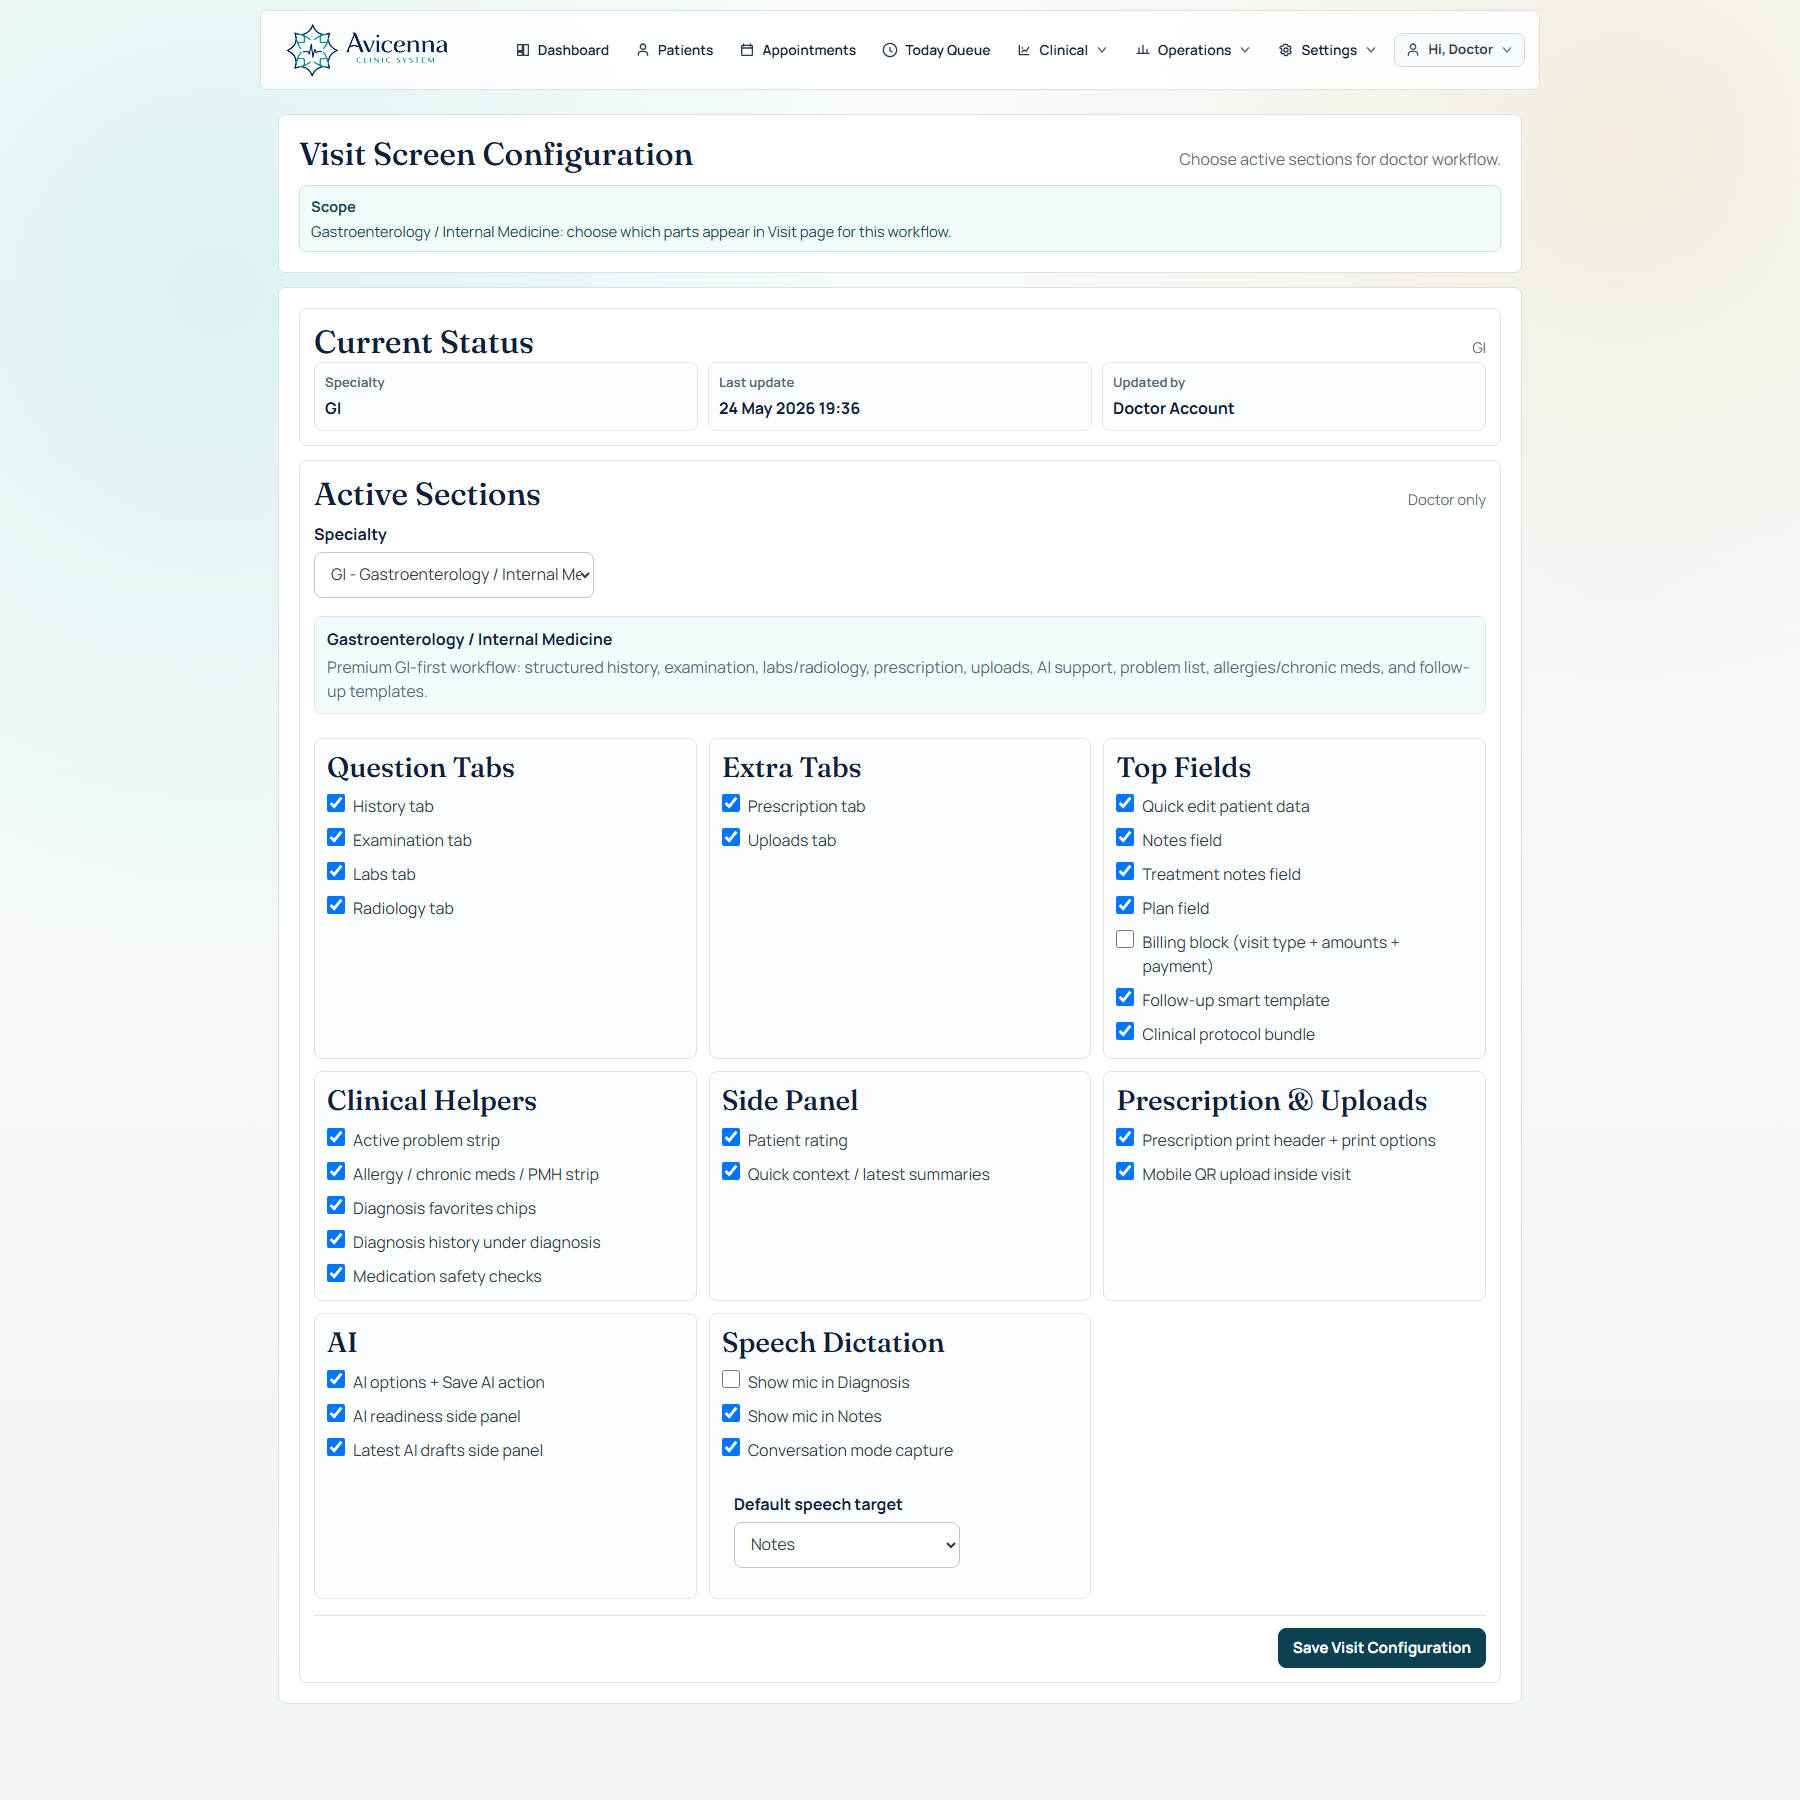Disable AI readiness side panel
Screen dimensions: 1800x1800
[x=336, y=1414]
